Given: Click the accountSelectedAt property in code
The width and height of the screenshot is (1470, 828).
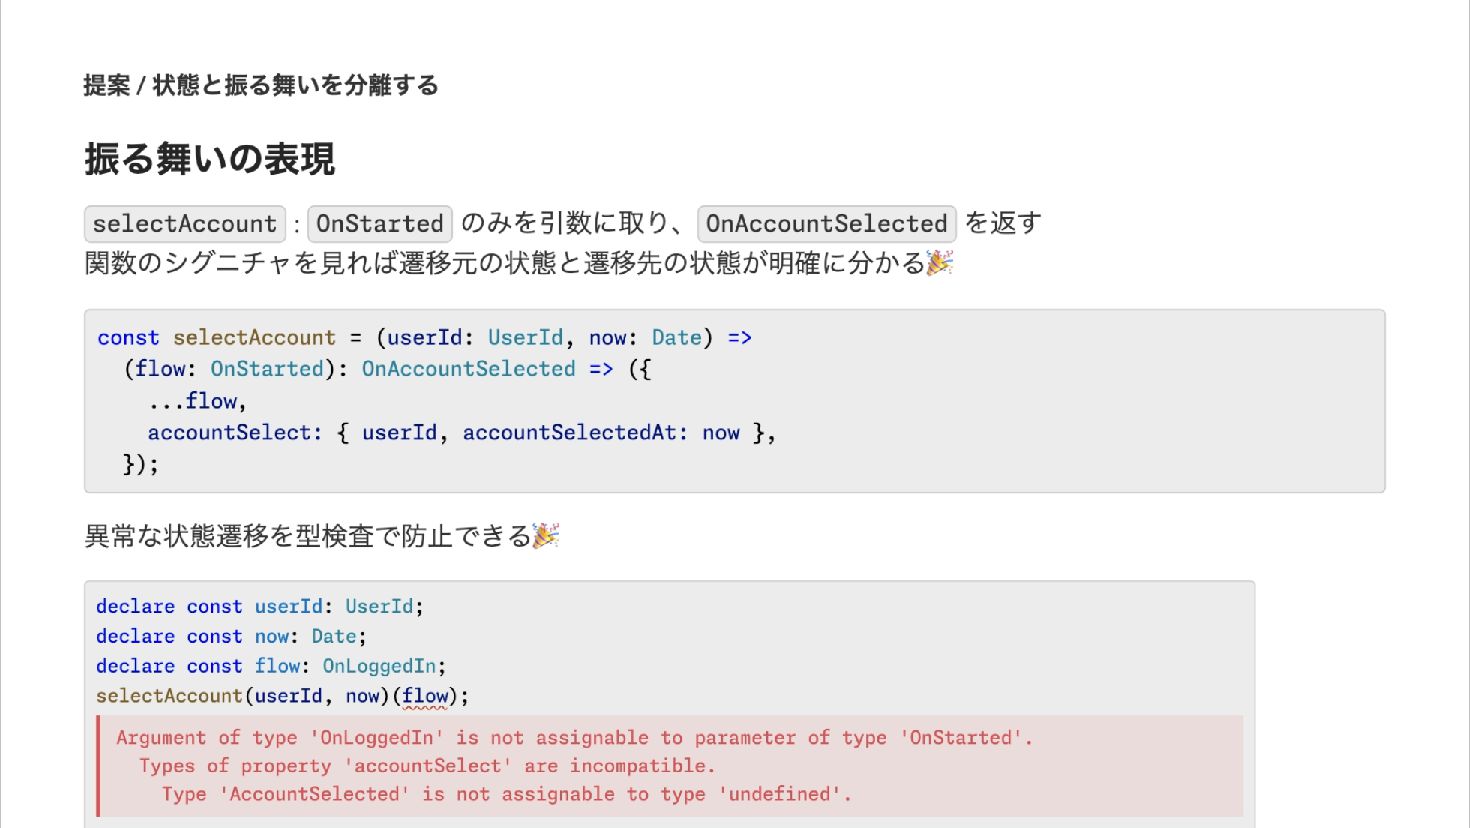Looking at the screenshot, I should coord(569,433).
